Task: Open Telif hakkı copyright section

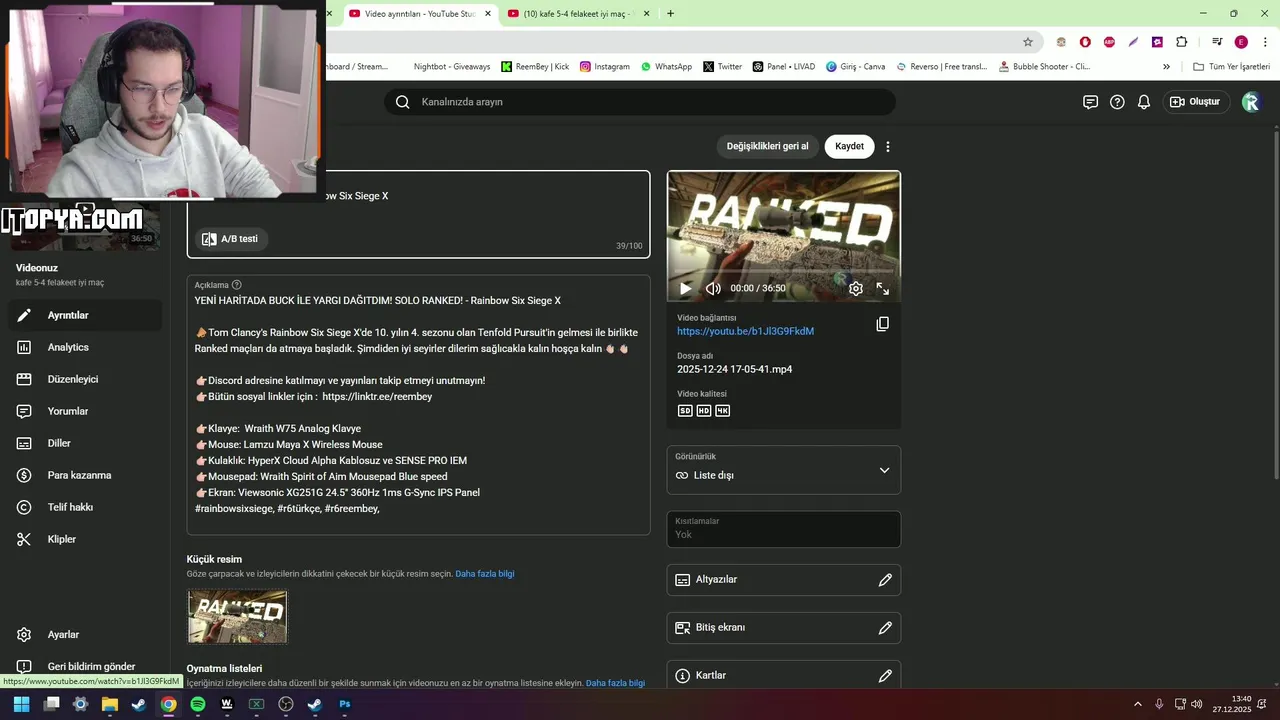Action: (85, 507)
